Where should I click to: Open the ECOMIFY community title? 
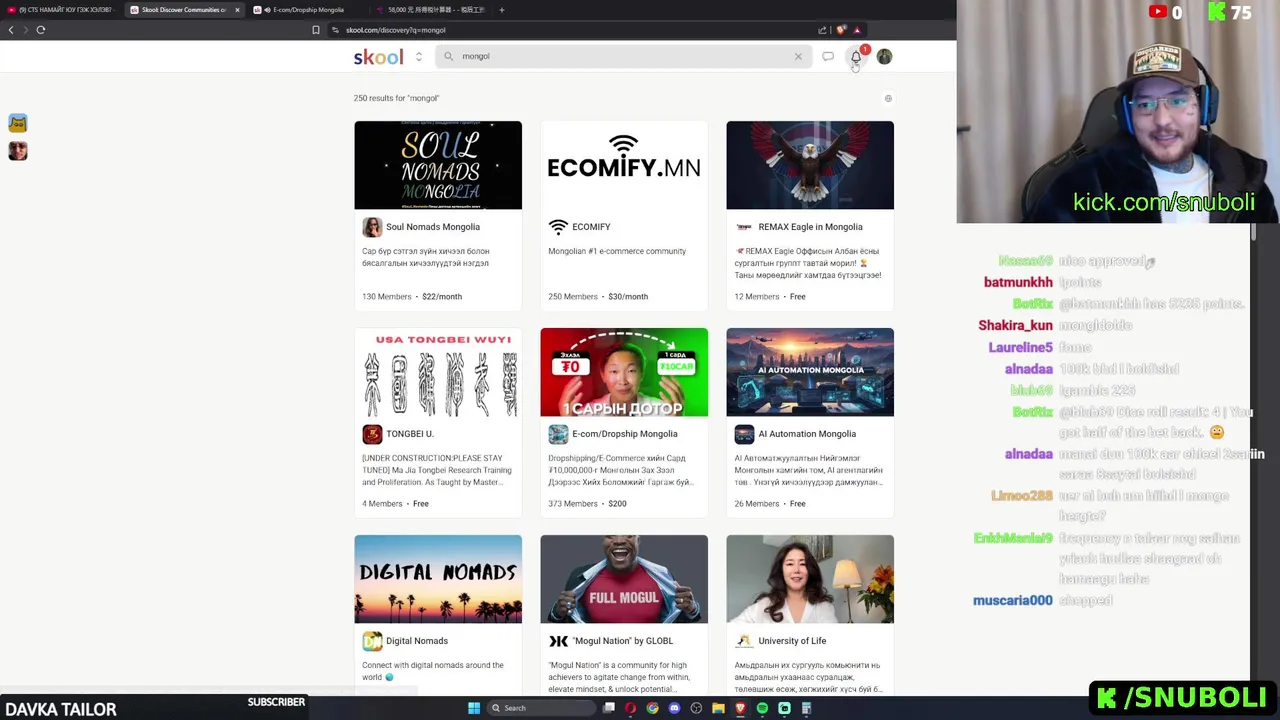point(591,227)
